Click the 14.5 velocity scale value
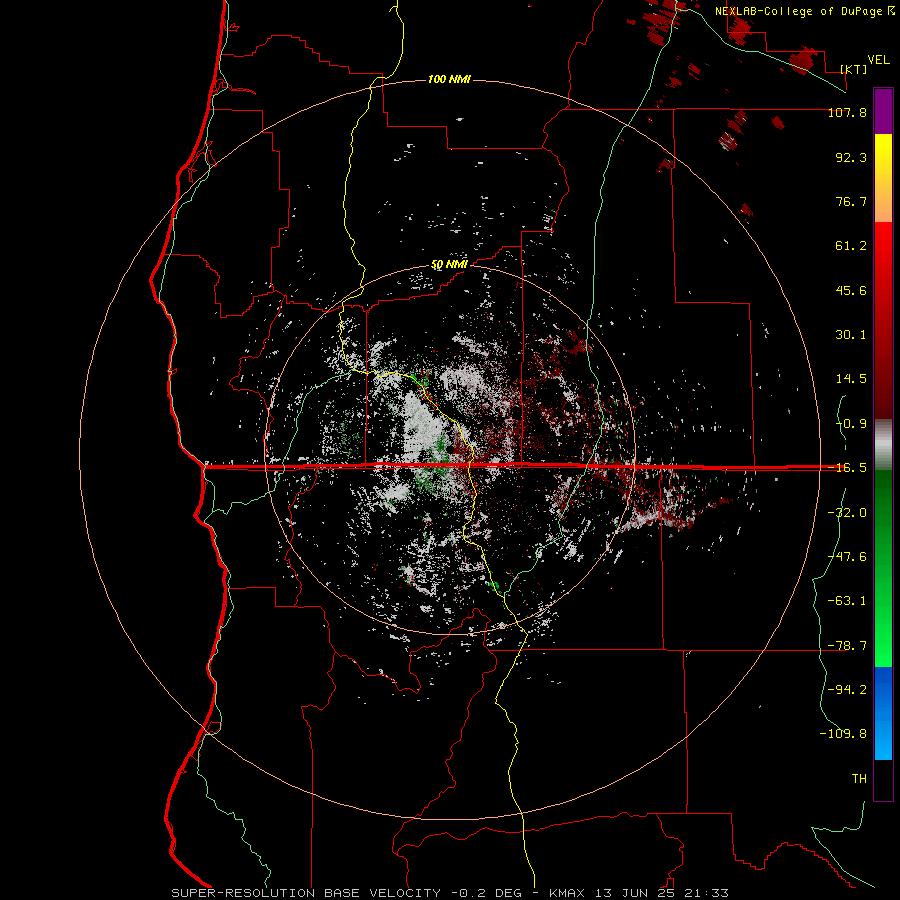 click(851, 379)
